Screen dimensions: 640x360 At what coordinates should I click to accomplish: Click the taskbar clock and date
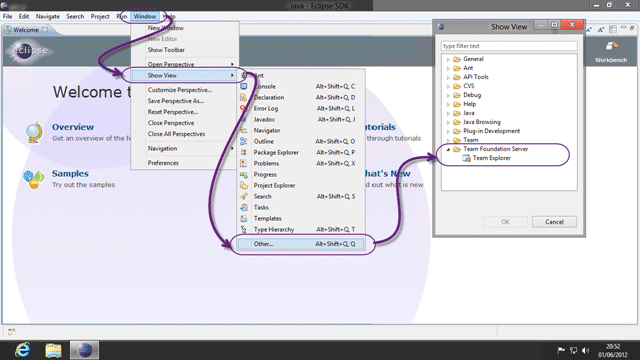tap(613, 350)
